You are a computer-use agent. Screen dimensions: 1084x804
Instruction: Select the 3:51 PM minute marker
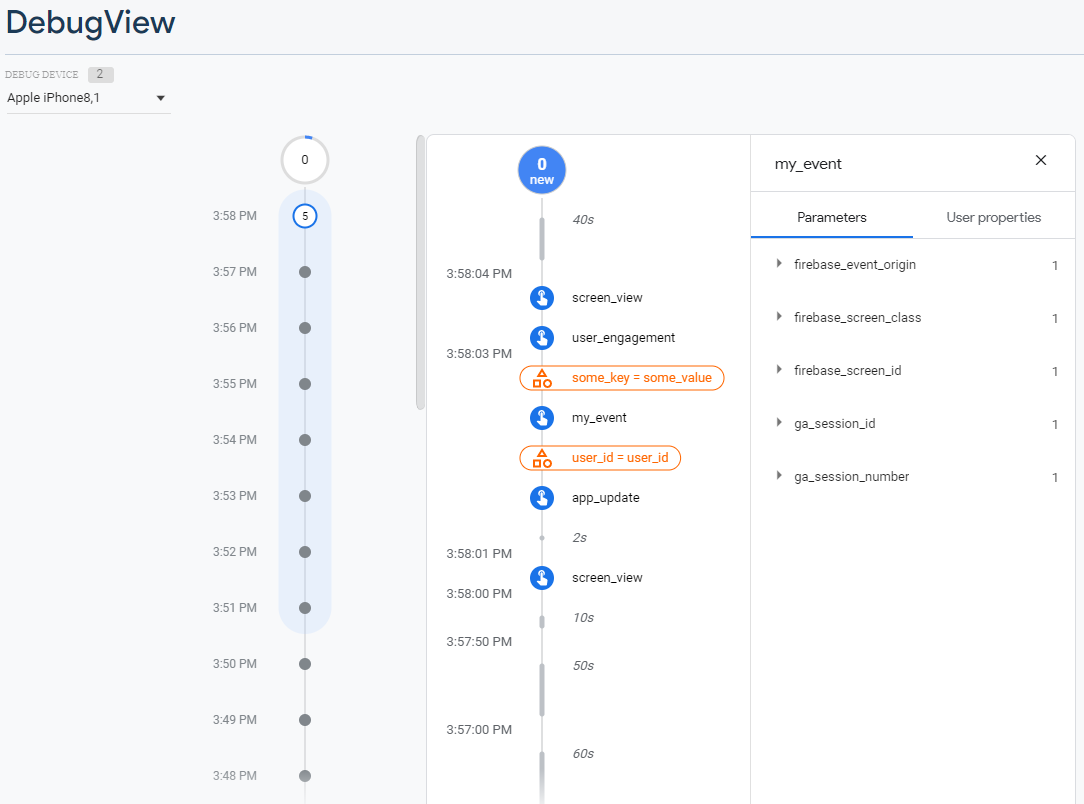tap(305, 608)
